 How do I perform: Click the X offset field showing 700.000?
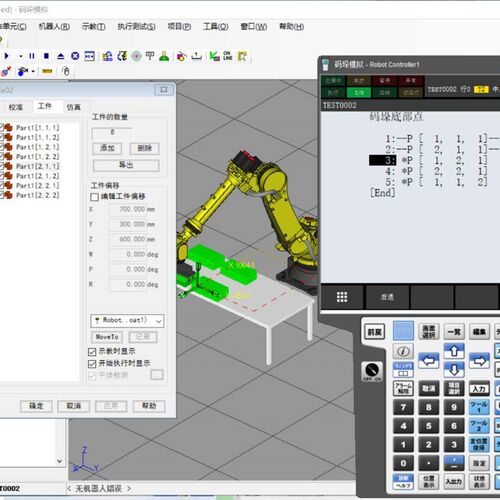coord(128,209)
